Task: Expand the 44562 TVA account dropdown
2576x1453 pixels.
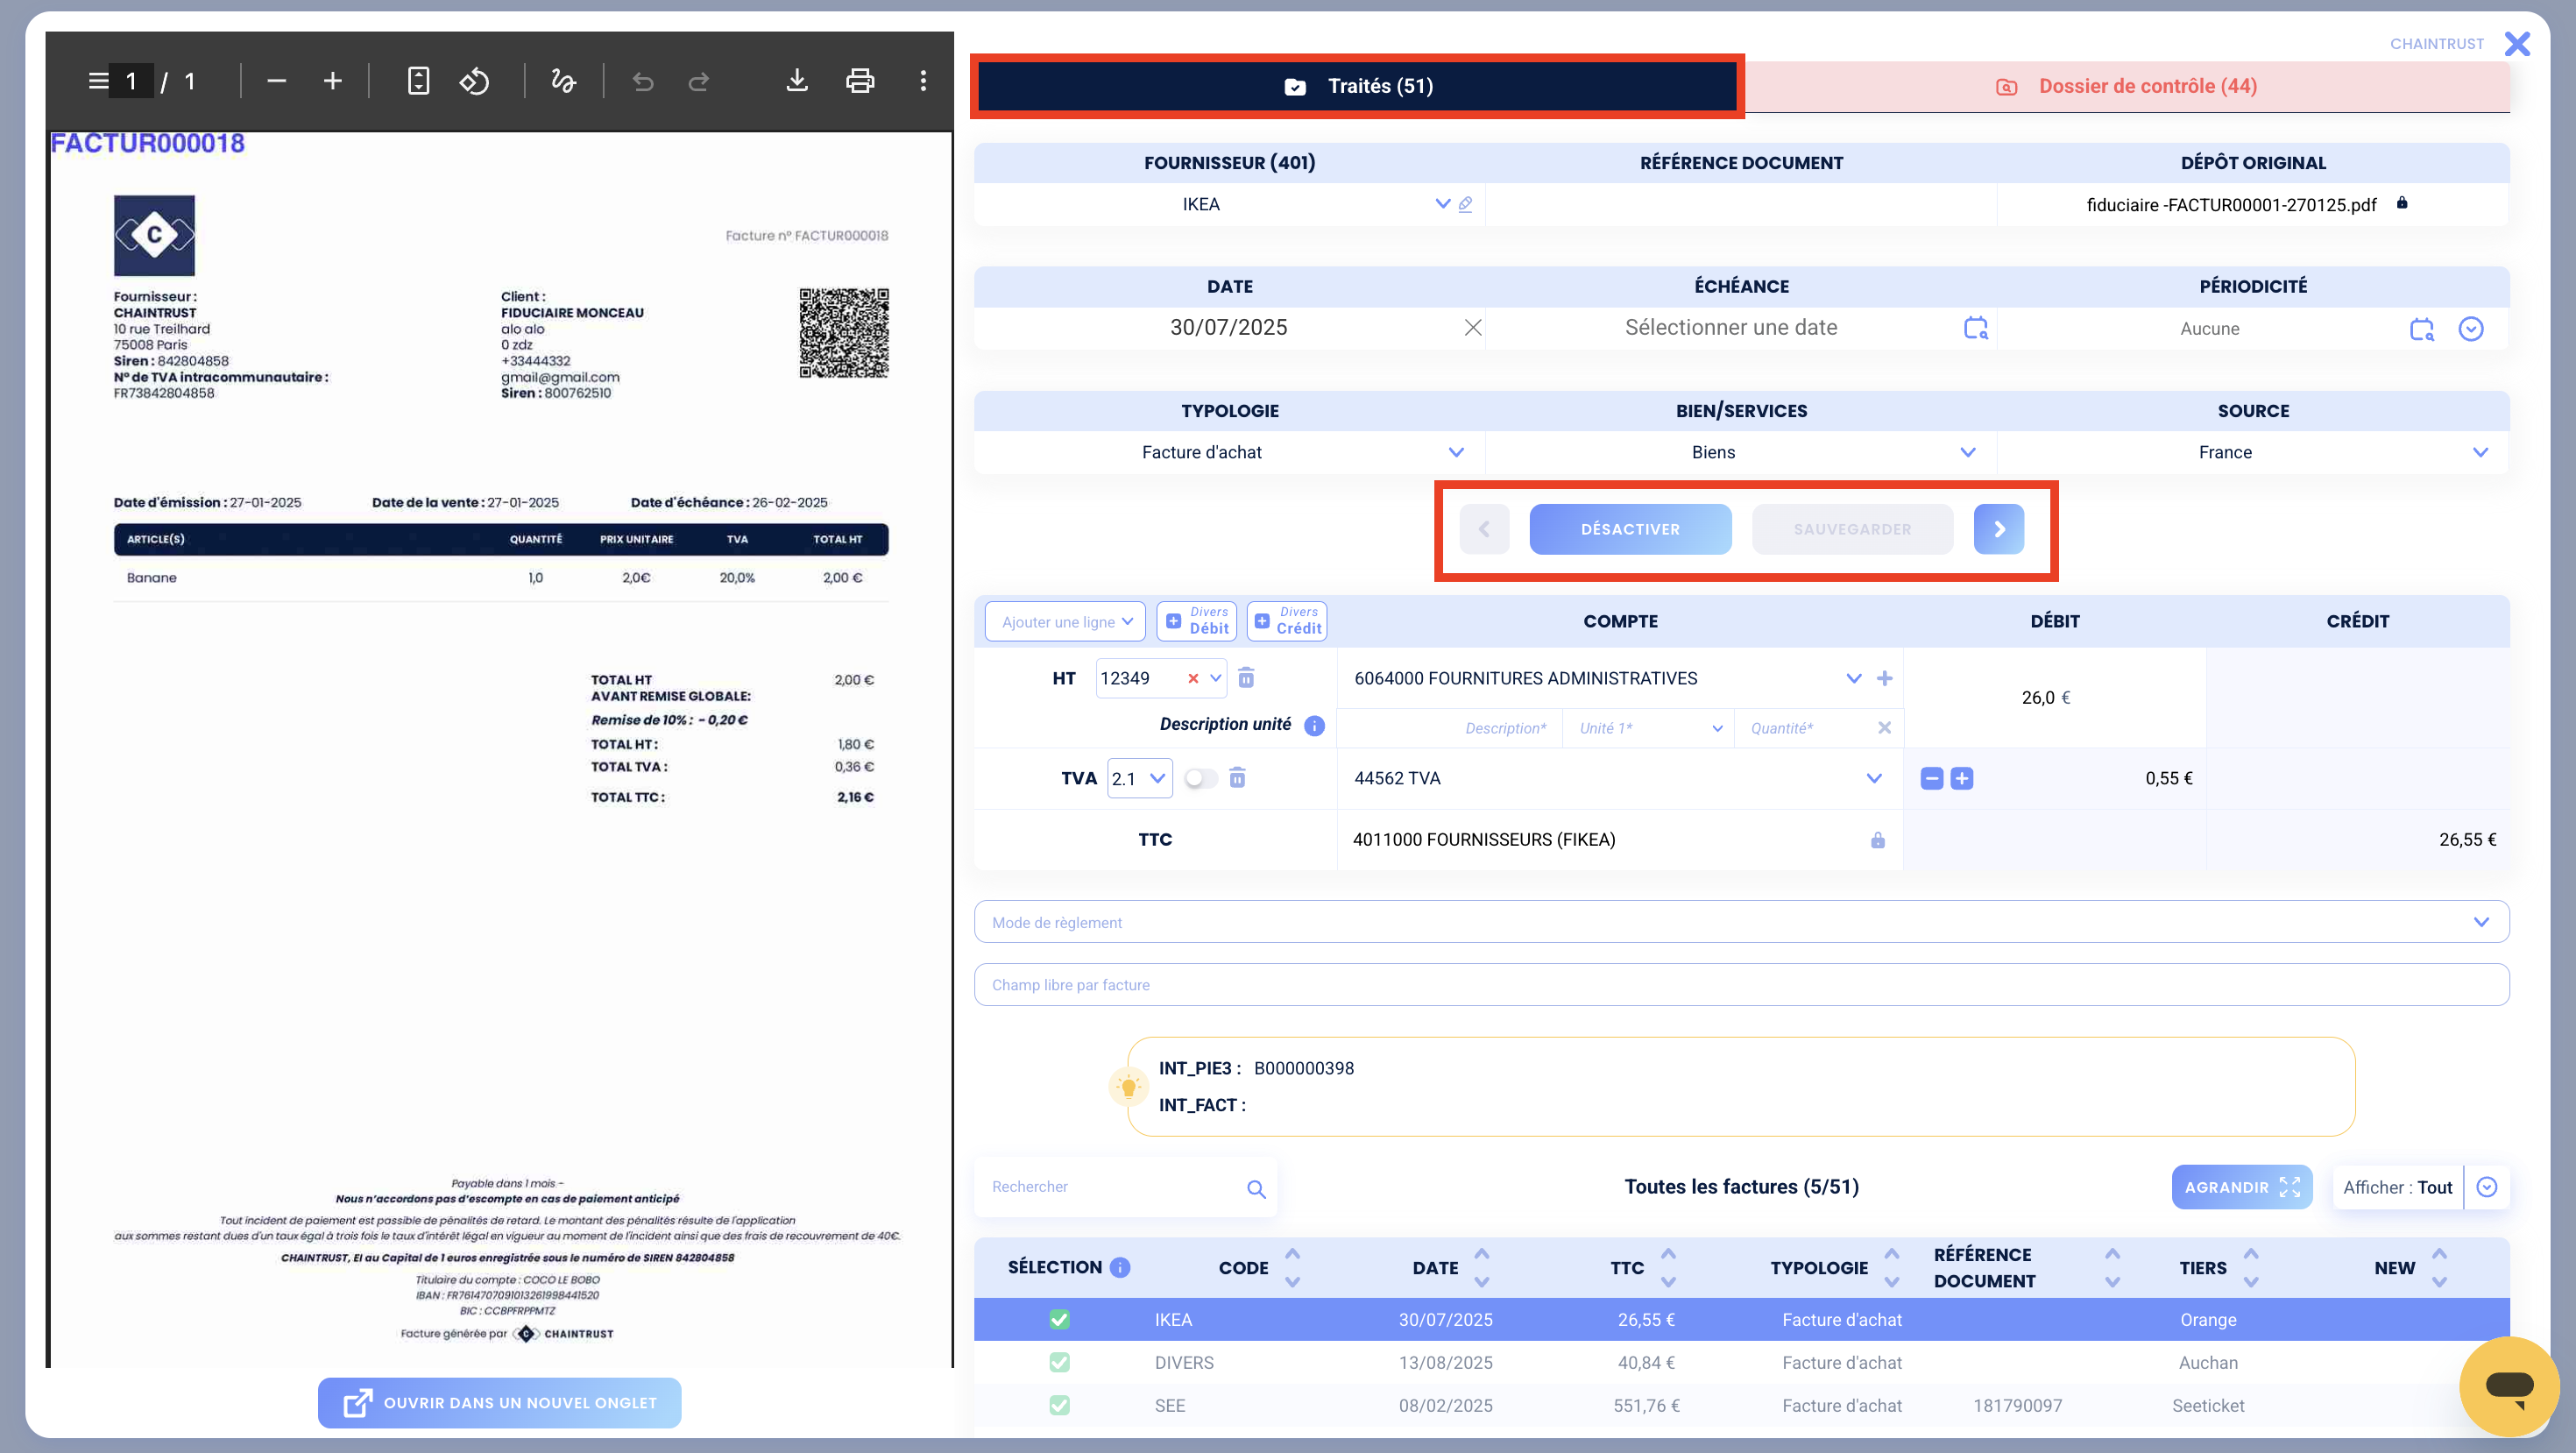Action: (x=1873, y=778)
